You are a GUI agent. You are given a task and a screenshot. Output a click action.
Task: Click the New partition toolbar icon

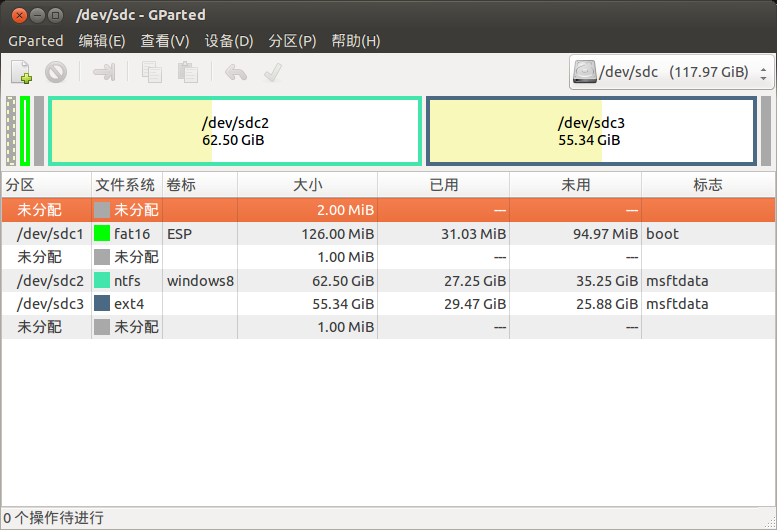pyautogui.click(x=22, y=72)
